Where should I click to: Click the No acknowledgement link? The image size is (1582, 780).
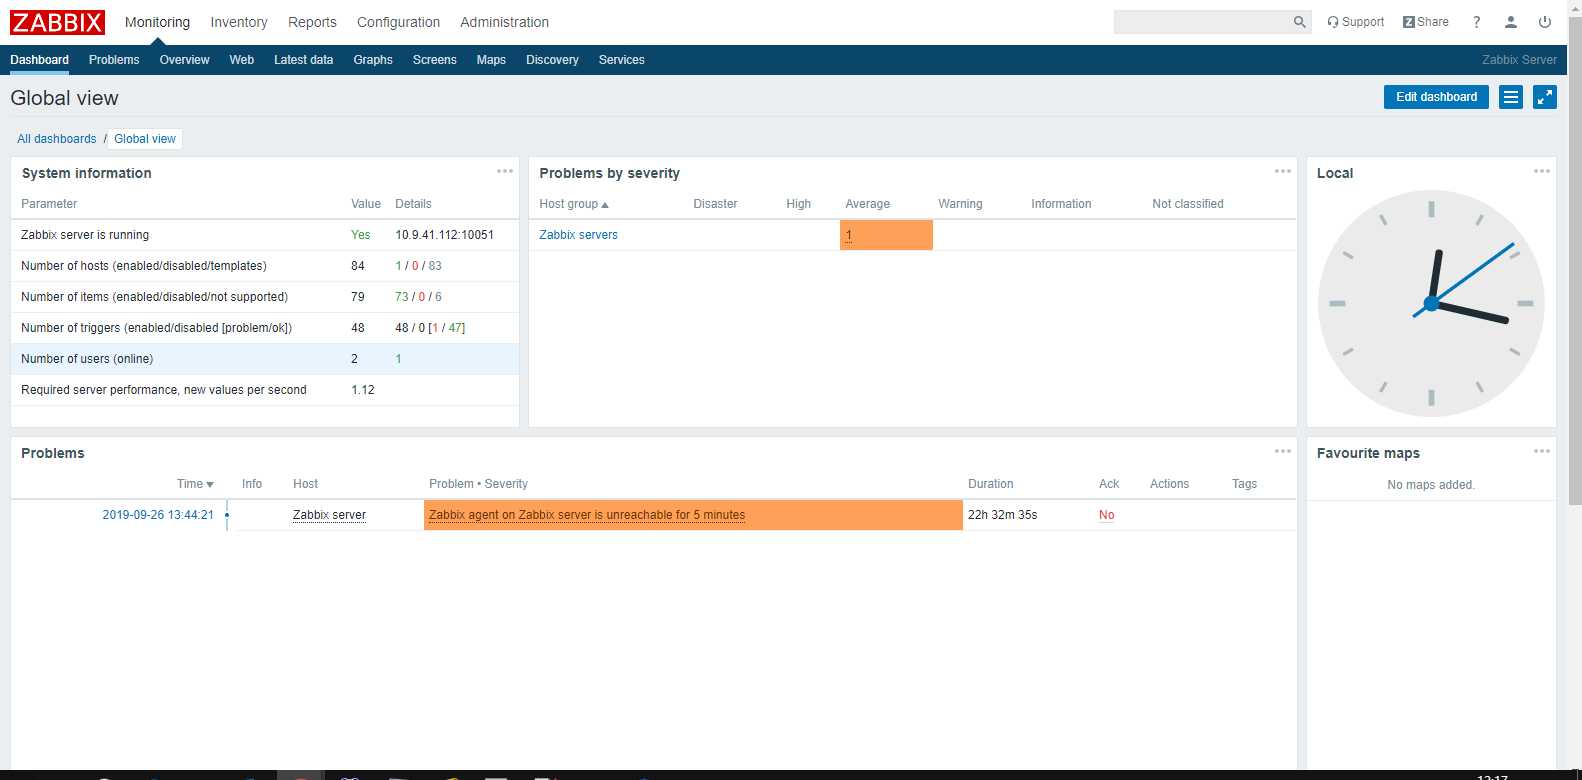[x=1106, y=515]
